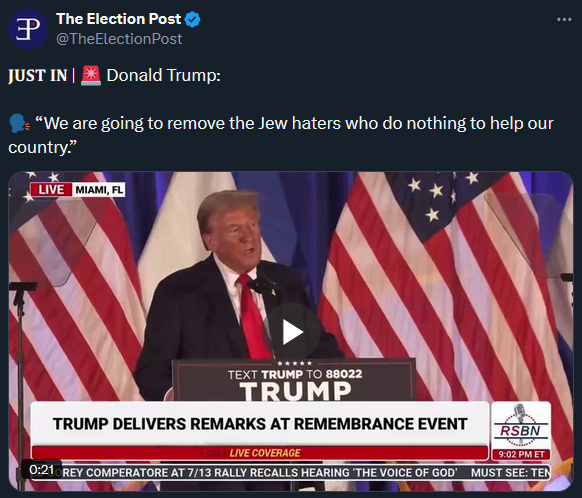Click the MIAMI, FL location label

(99, 190)
